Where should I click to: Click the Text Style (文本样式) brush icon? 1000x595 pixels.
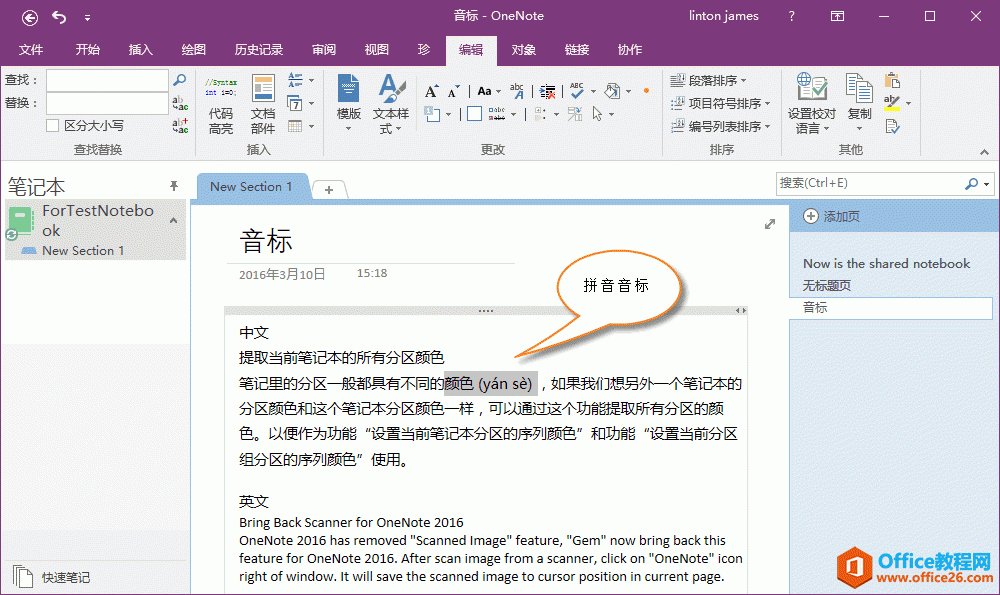click(391, 103)
